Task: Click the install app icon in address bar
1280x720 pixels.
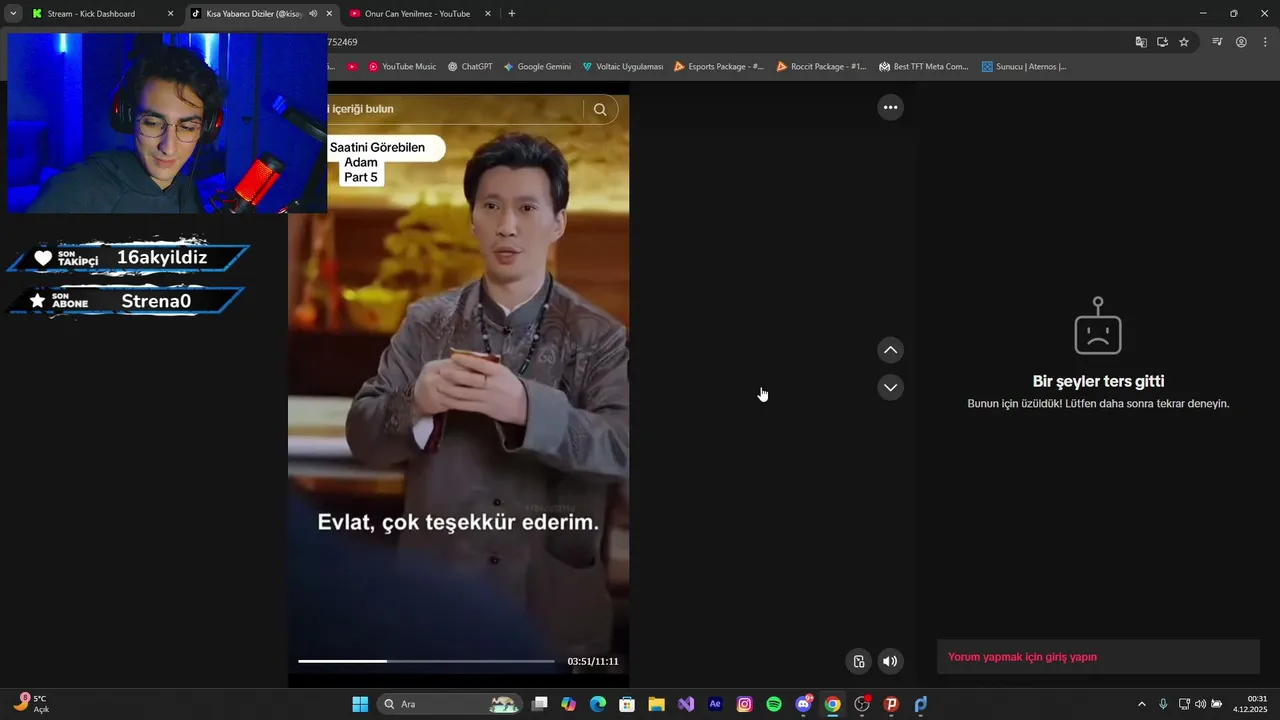Action: point(1162,42)
